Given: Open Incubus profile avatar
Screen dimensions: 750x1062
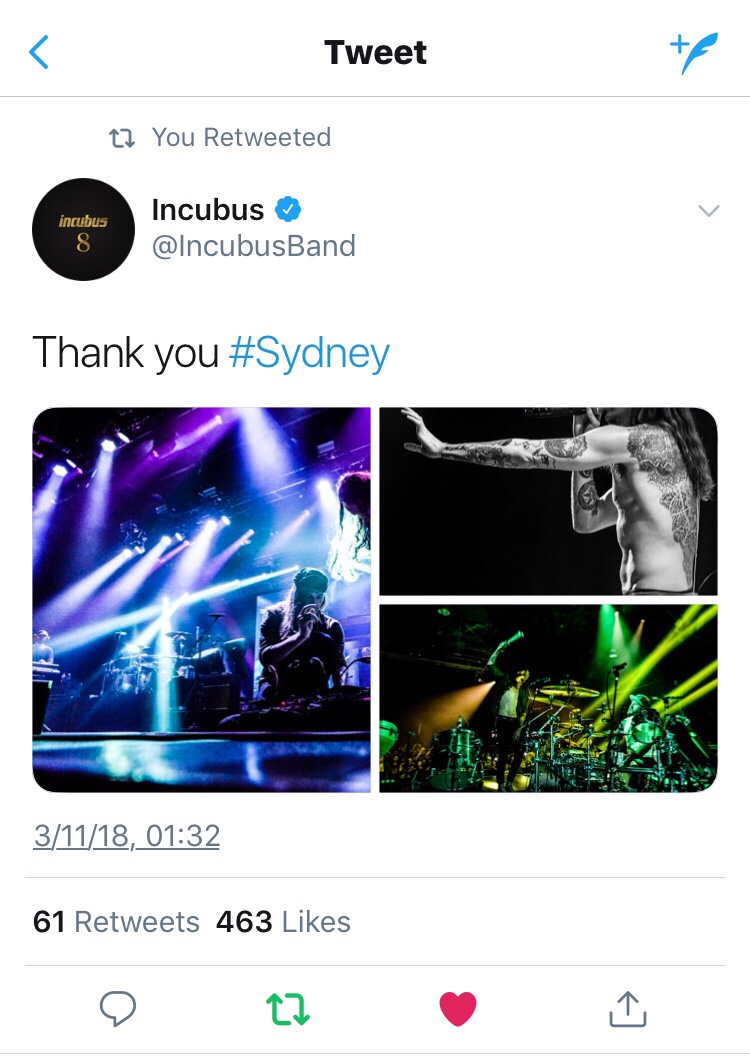Looking at the screenshot, I should coord(83,230).
